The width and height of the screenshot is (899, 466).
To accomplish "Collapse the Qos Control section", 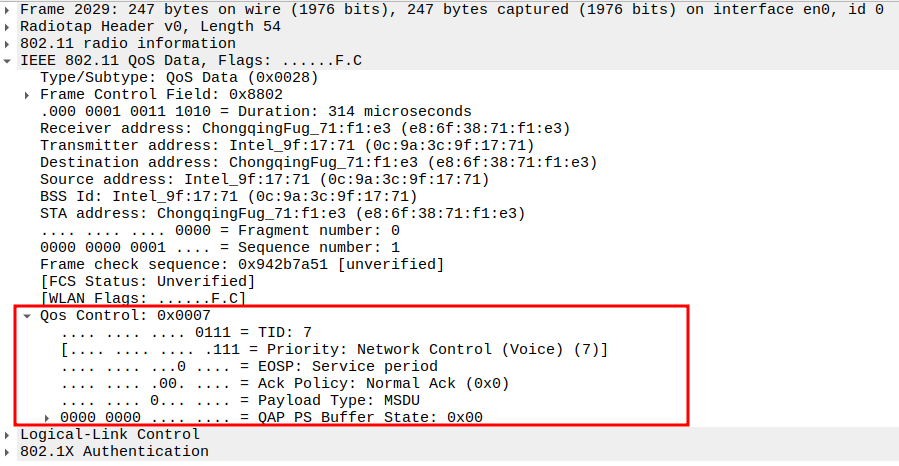I will (x=28, y=315).
